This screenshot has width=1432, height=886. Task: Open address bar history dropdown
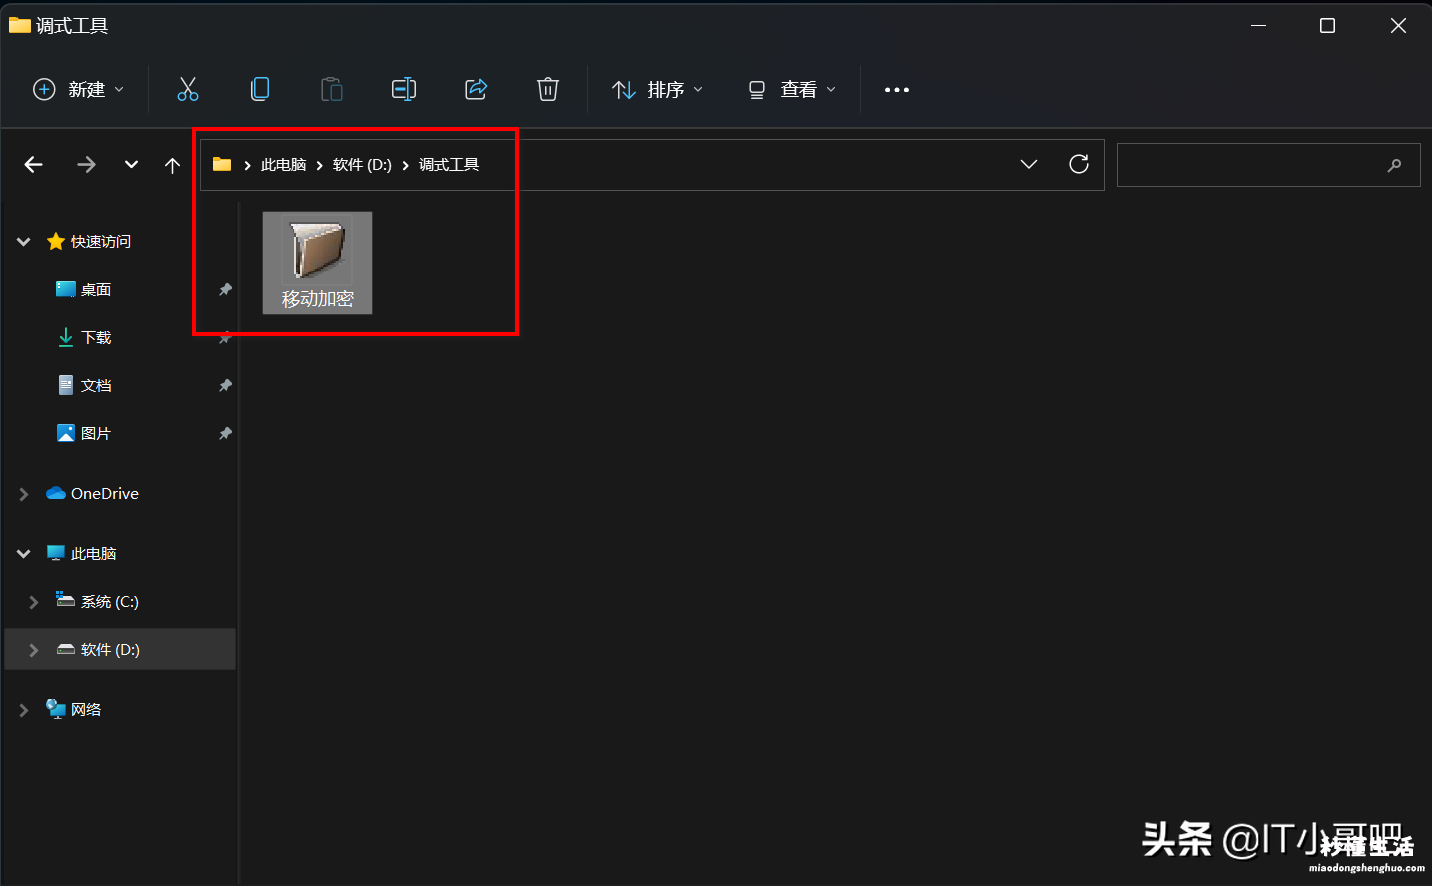[x=1029, y=165]
